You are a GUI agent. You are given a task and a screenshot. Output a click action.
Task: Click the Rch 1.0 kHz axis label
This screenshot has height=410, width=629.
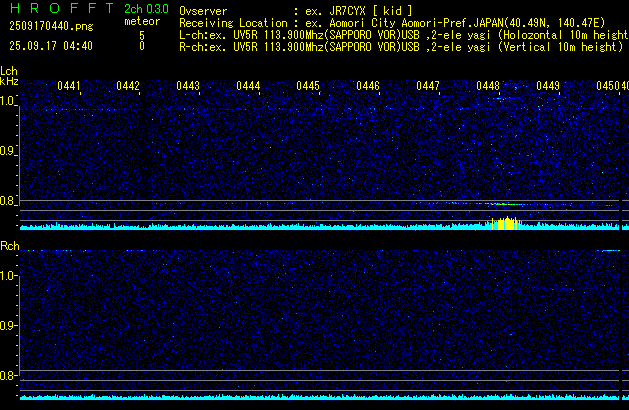tap(8, 276)
